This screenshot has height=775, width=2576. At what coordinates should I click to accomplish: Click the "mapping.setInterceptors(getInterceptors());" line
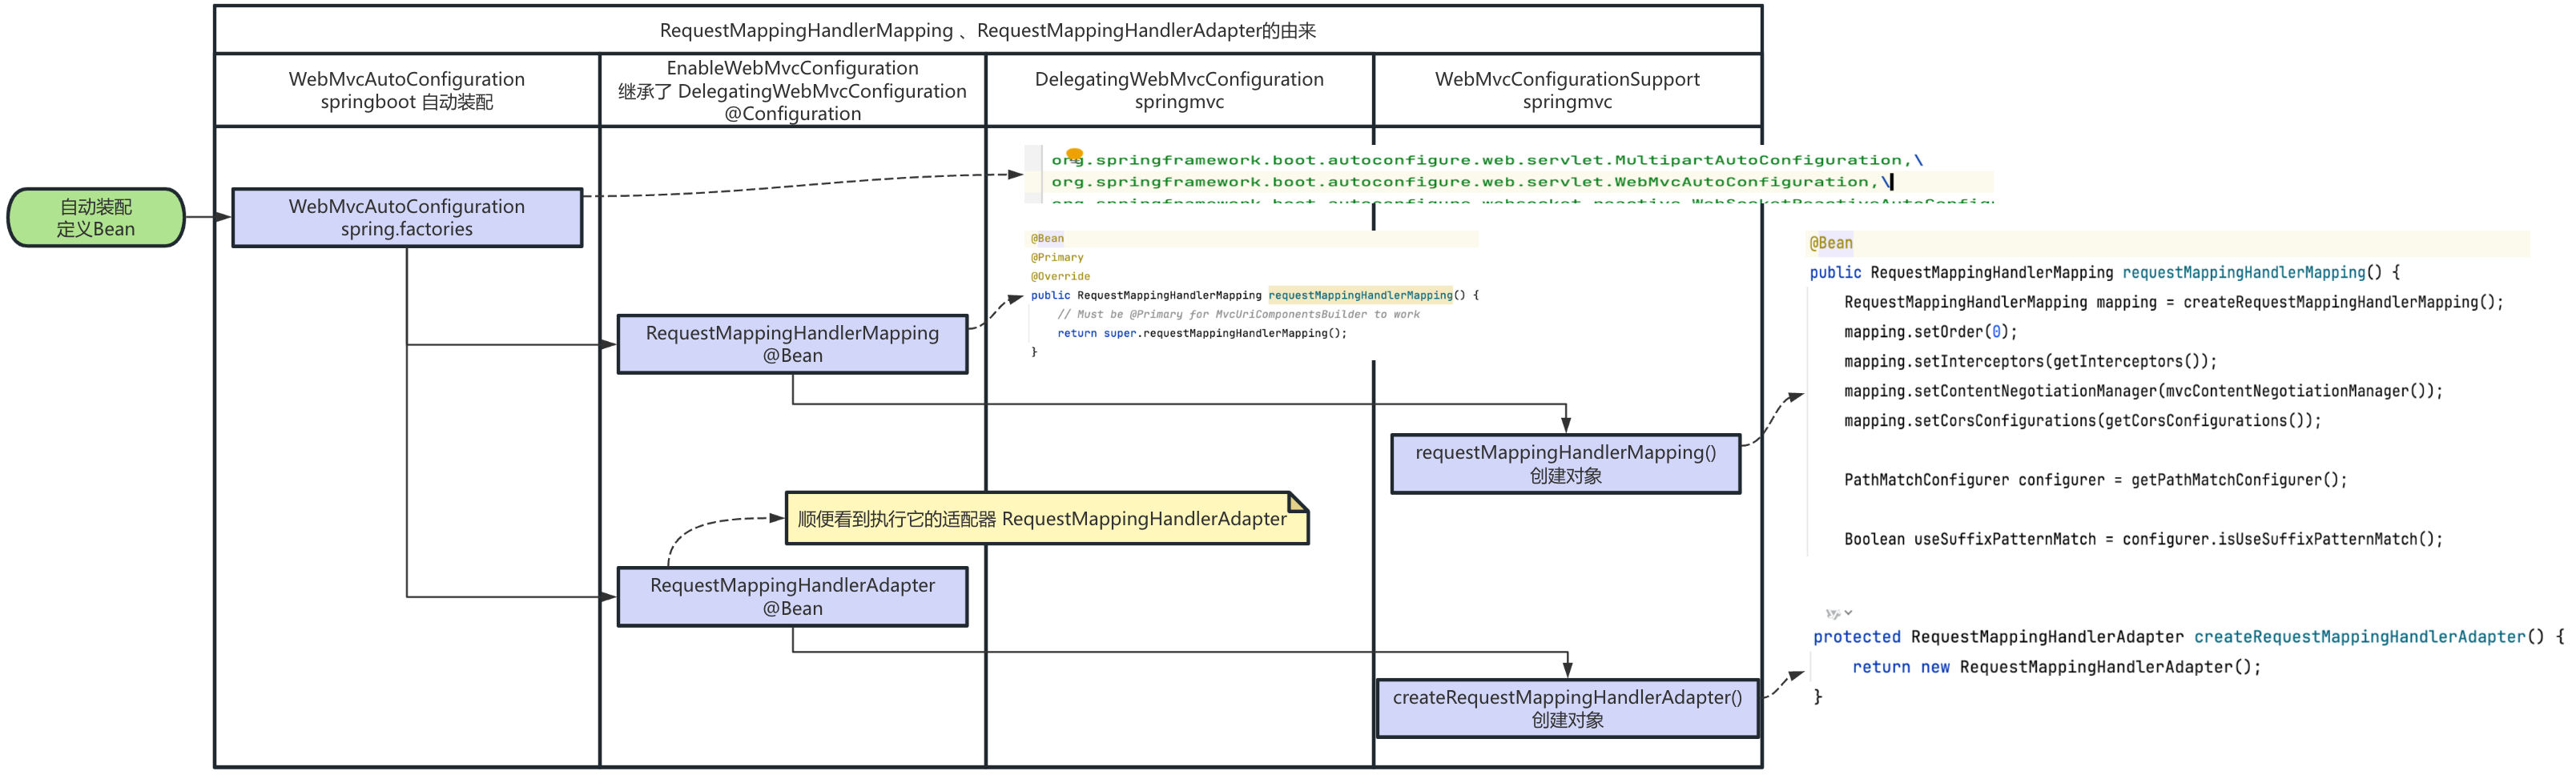click(2030, 361)
